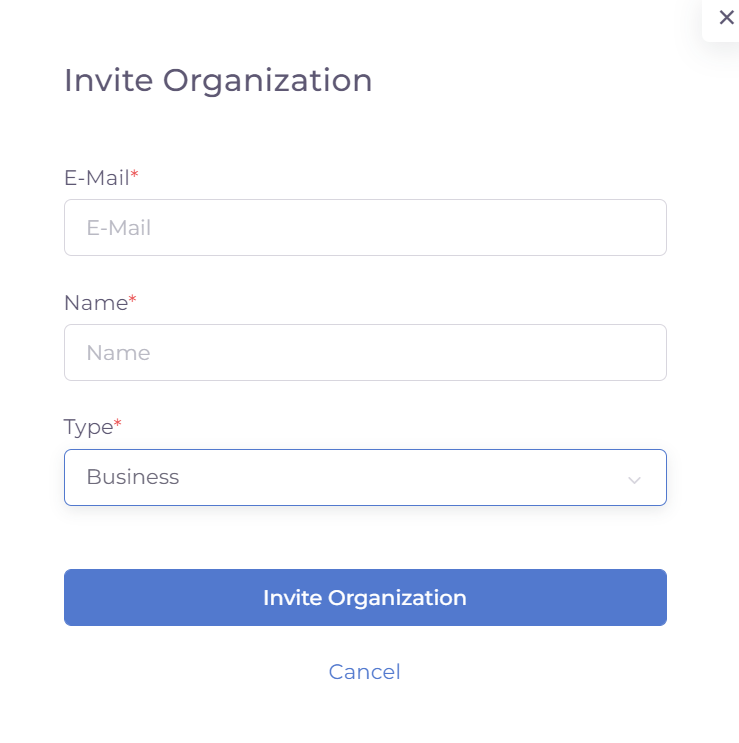Viewport: 739px width, 743px height.
Task: Close the Invite Organization dialog with X
Action: click(726, 18)
